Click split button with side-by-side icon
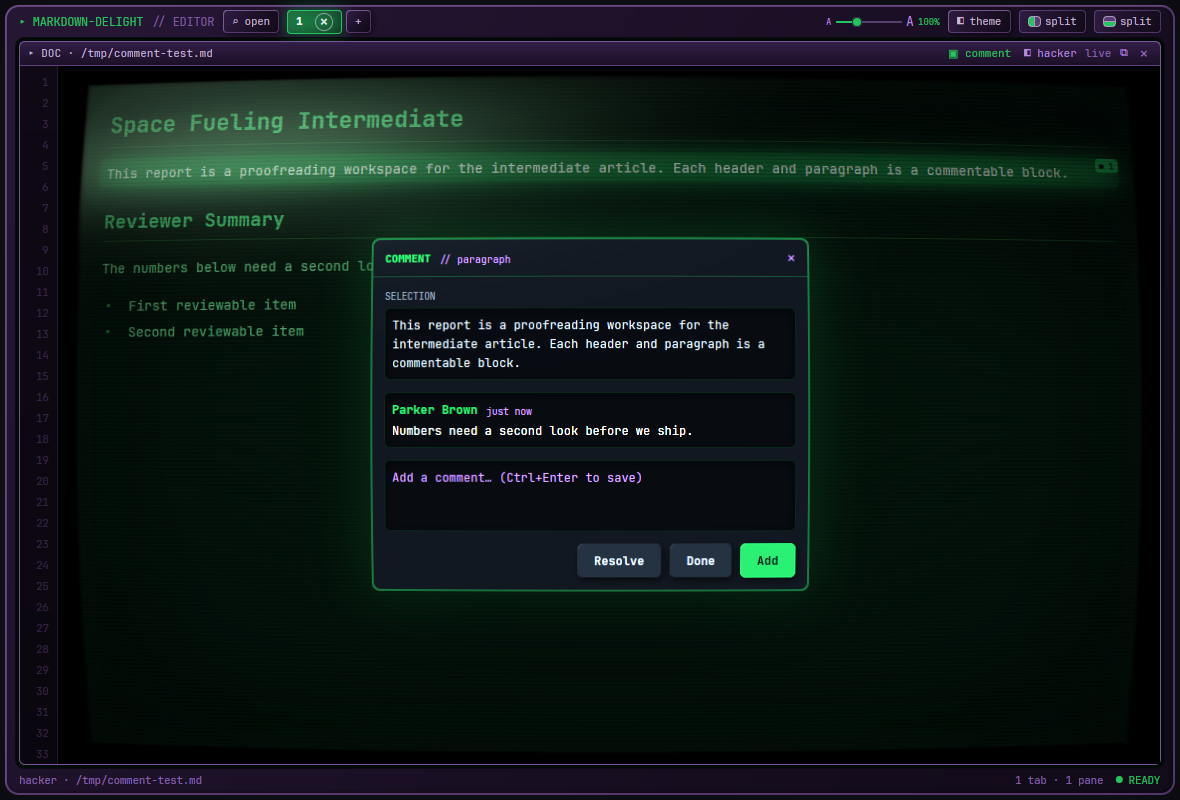Image resolution: width=1180 pixels, height=800 pixels. [x=1052, y=22]
